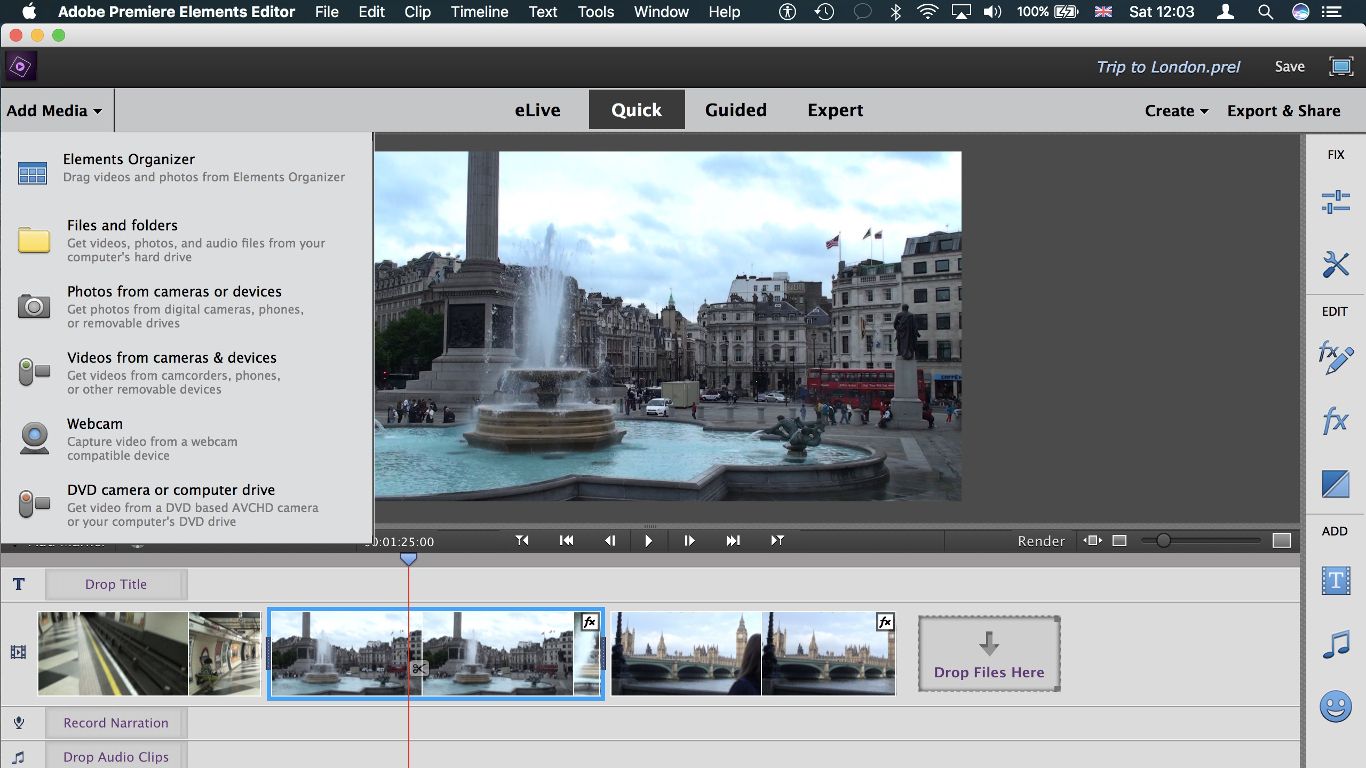Collapse the Add Media dropdown

tap(55, 110)
